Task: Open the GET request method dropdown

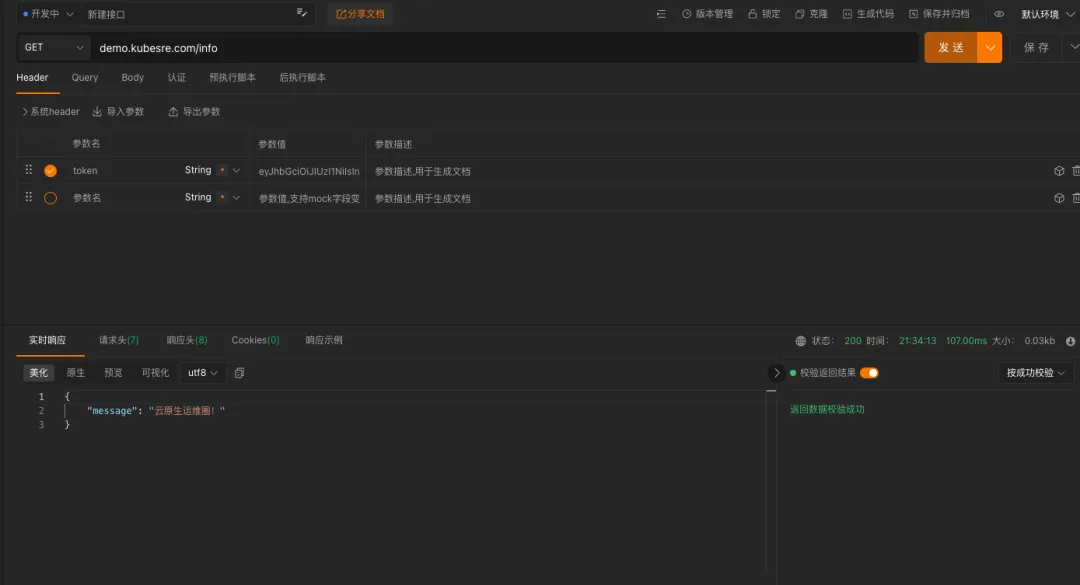Action: [54, 47]
